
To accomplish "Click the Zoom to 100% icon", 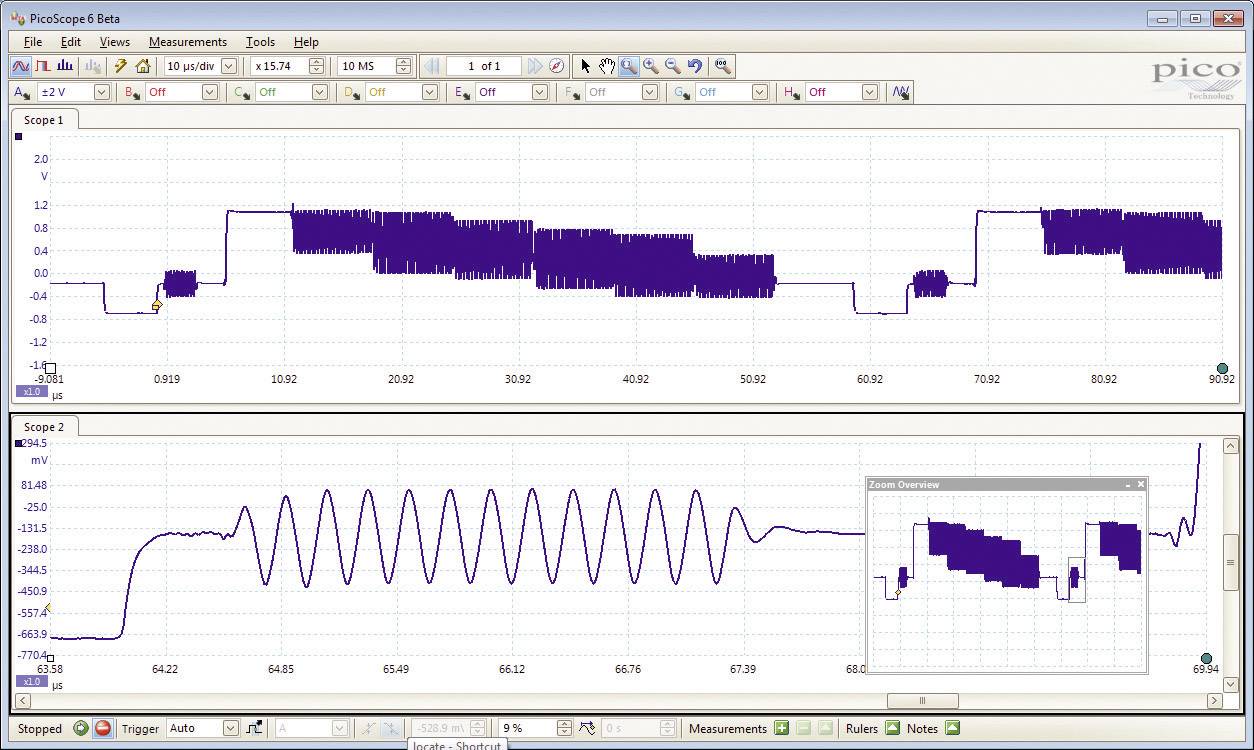I will pos(722,66).
